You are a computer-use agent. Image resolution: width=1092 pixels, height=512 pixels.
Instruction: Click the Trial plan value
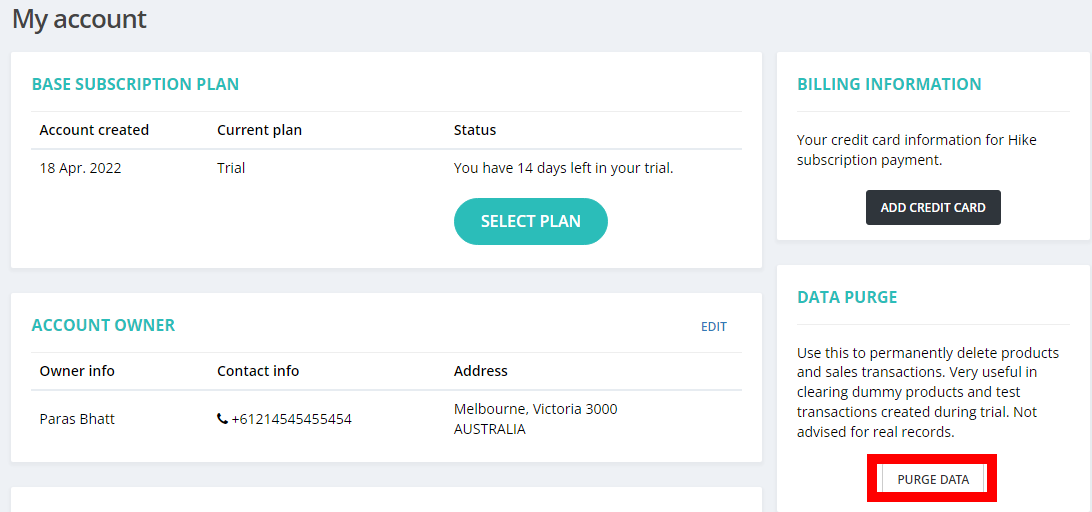click(231, 169)
